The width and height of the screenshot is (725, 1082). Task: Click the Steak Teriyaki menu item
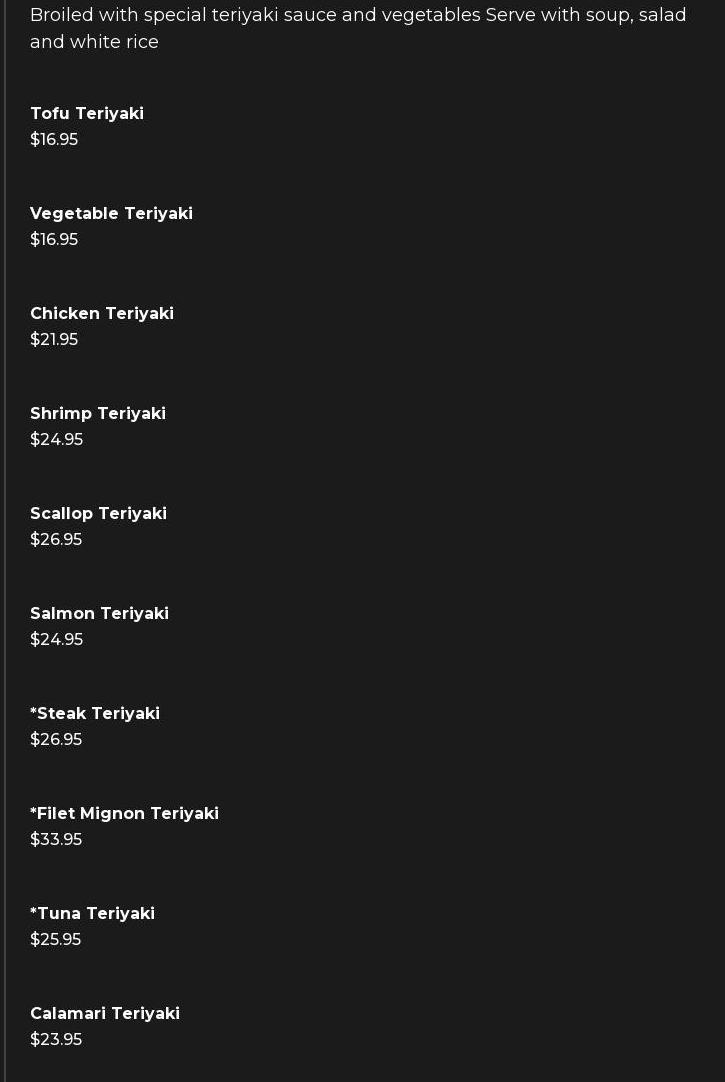coord(95,714)
